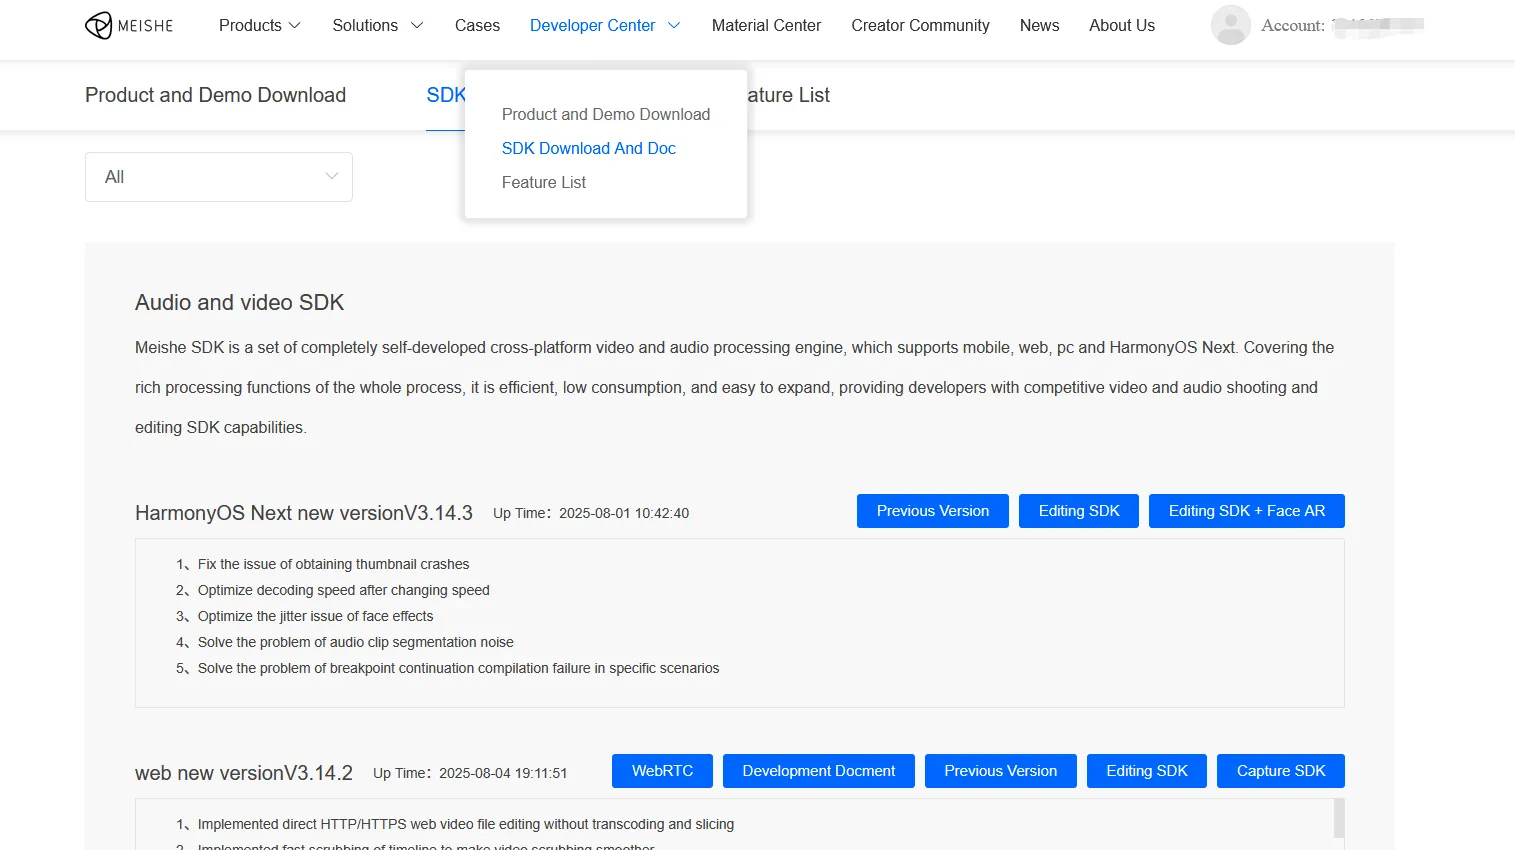Expand the Solutions dropdown arrow
Screen dimensions: 1515x850
point(417,26)
